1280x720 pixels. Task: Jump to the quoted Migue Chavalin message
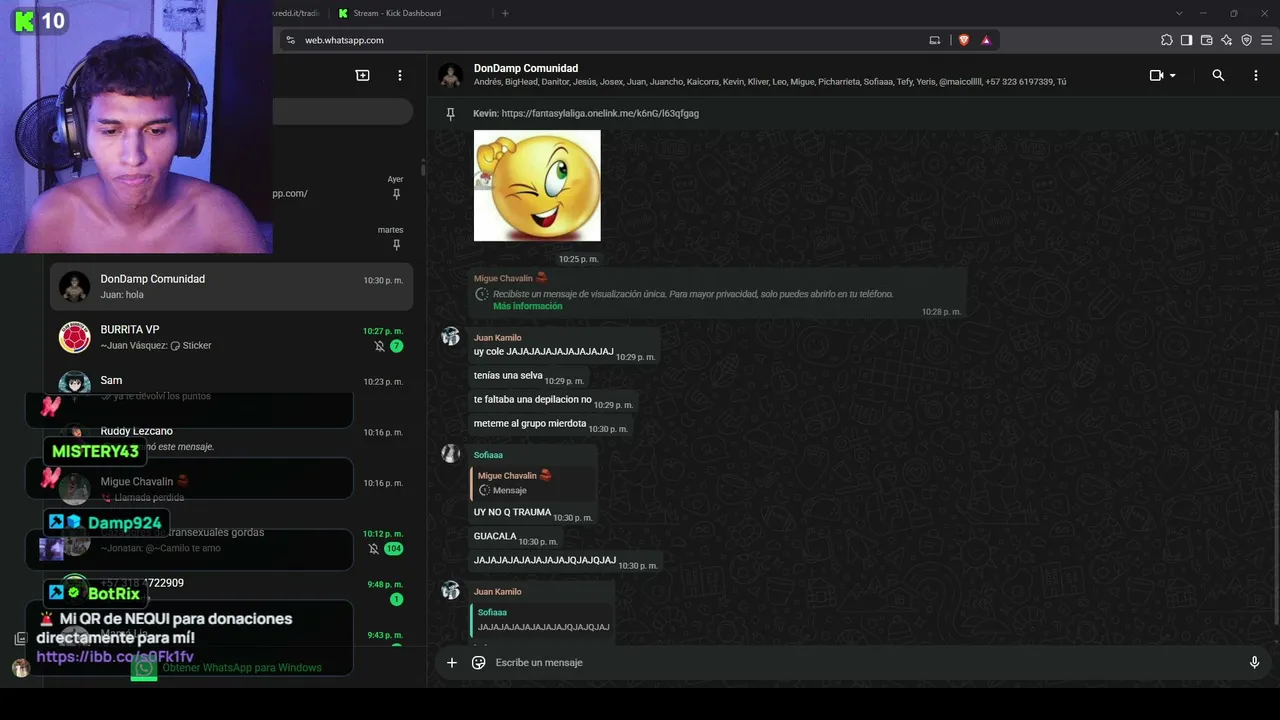pos(532,483)
